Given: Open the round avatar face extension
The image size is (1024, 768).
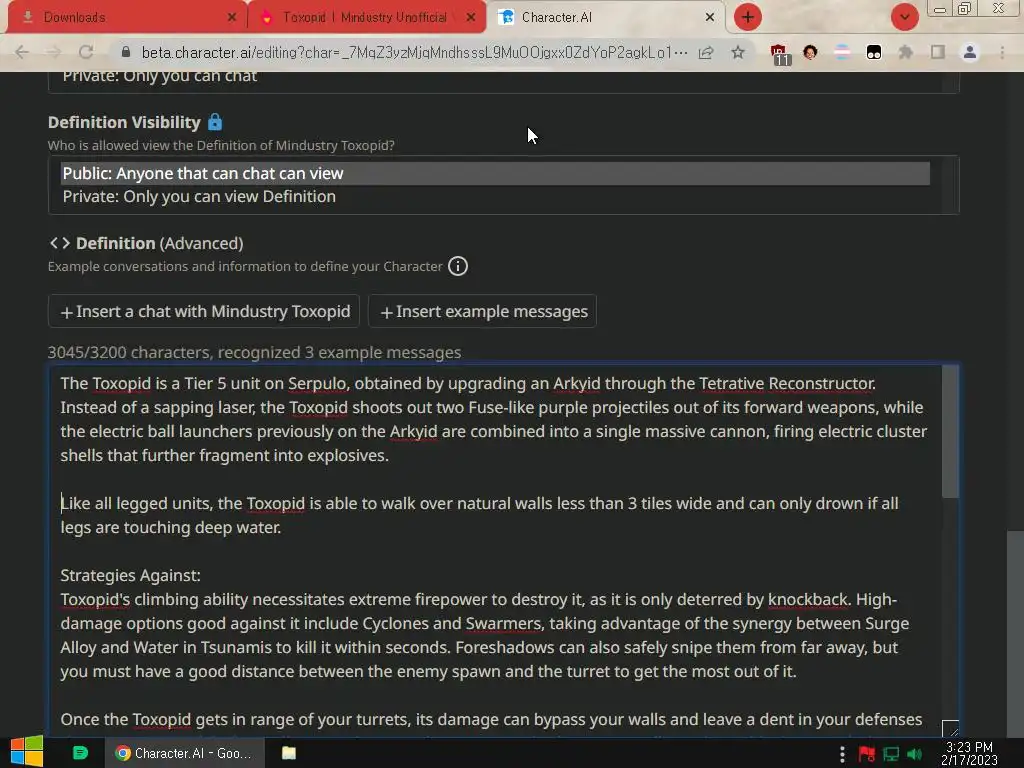Looking at the screenshot, I should (x=810, y=52).
